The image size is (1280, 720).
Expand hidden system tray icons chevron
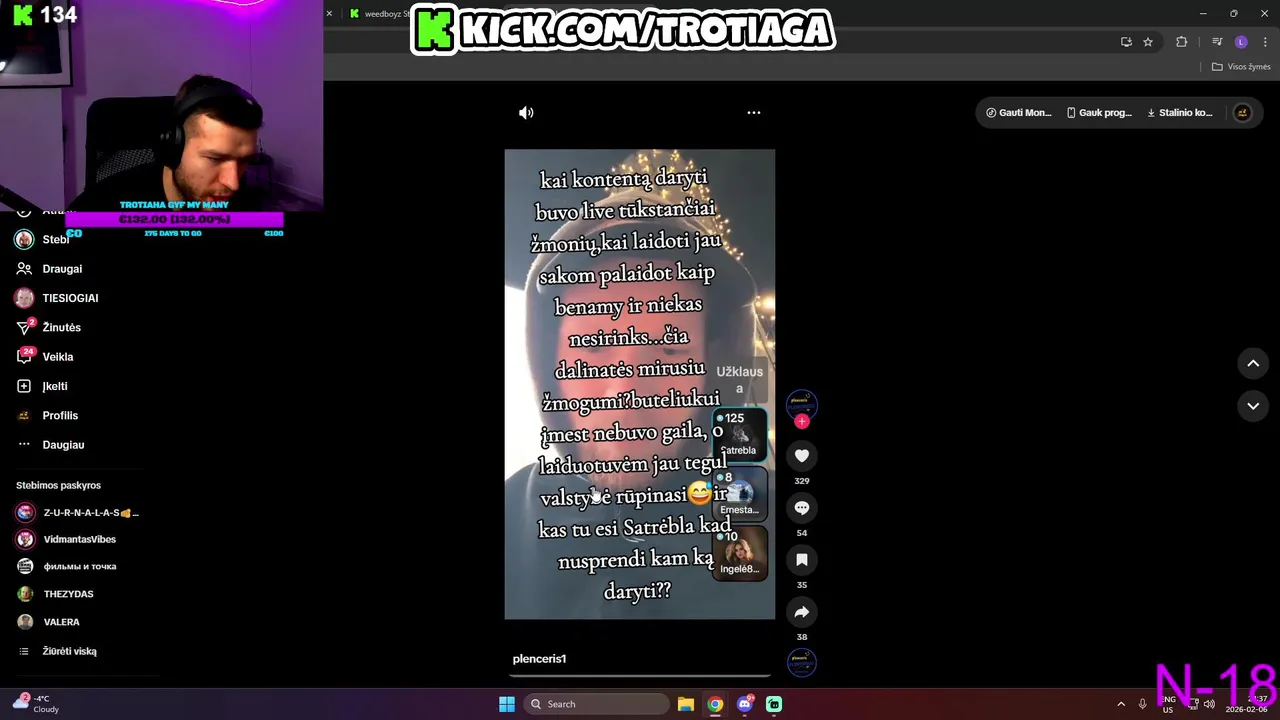point(1121,704)
